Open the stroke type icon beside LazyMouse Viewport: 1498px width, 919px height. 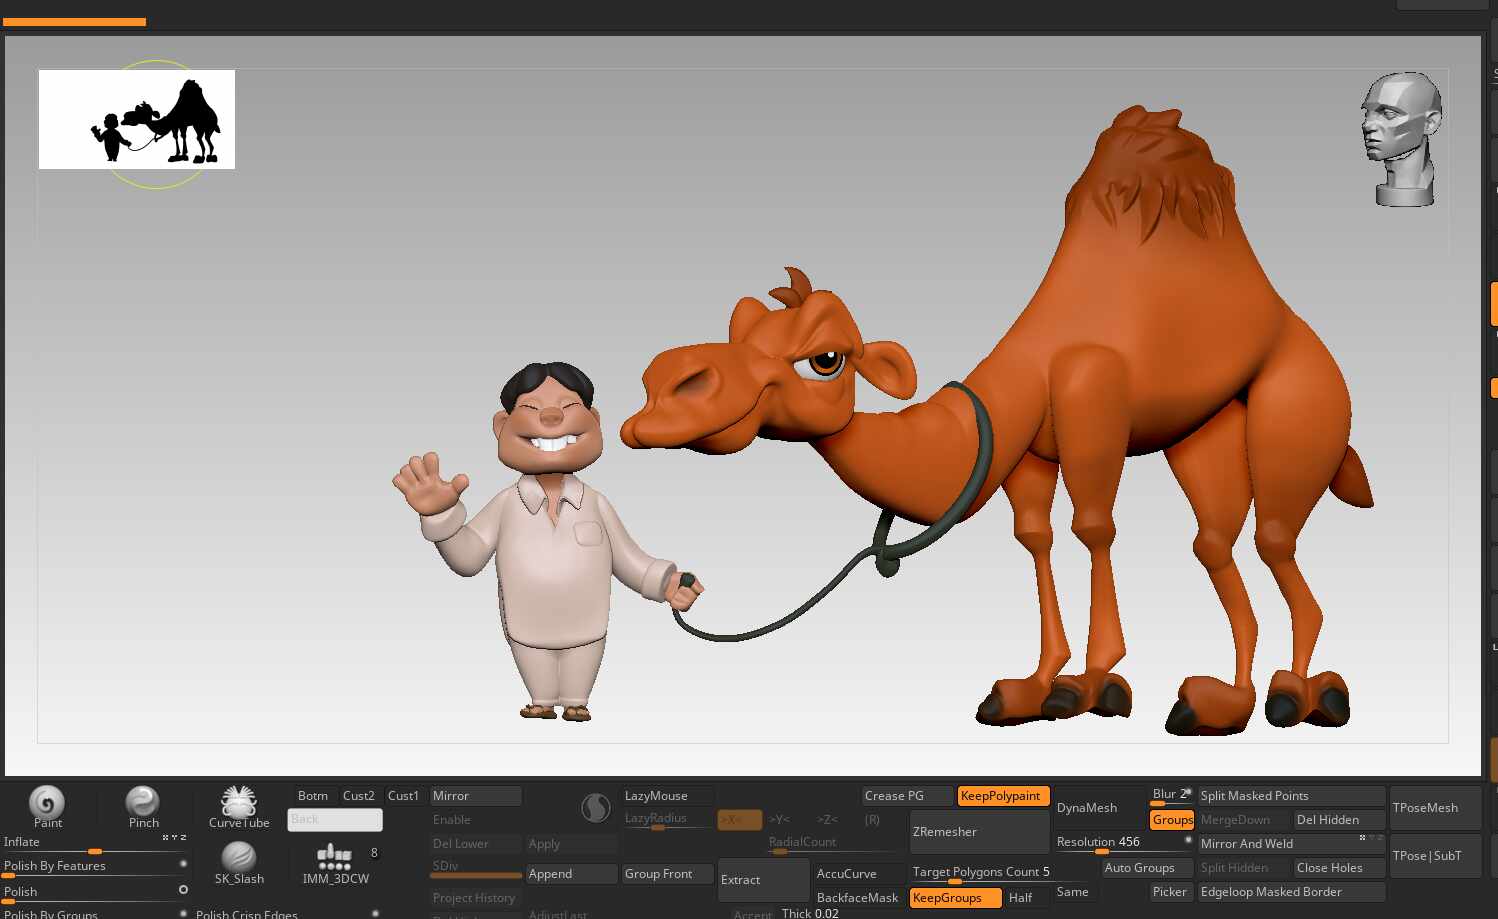tap(596, 808)
